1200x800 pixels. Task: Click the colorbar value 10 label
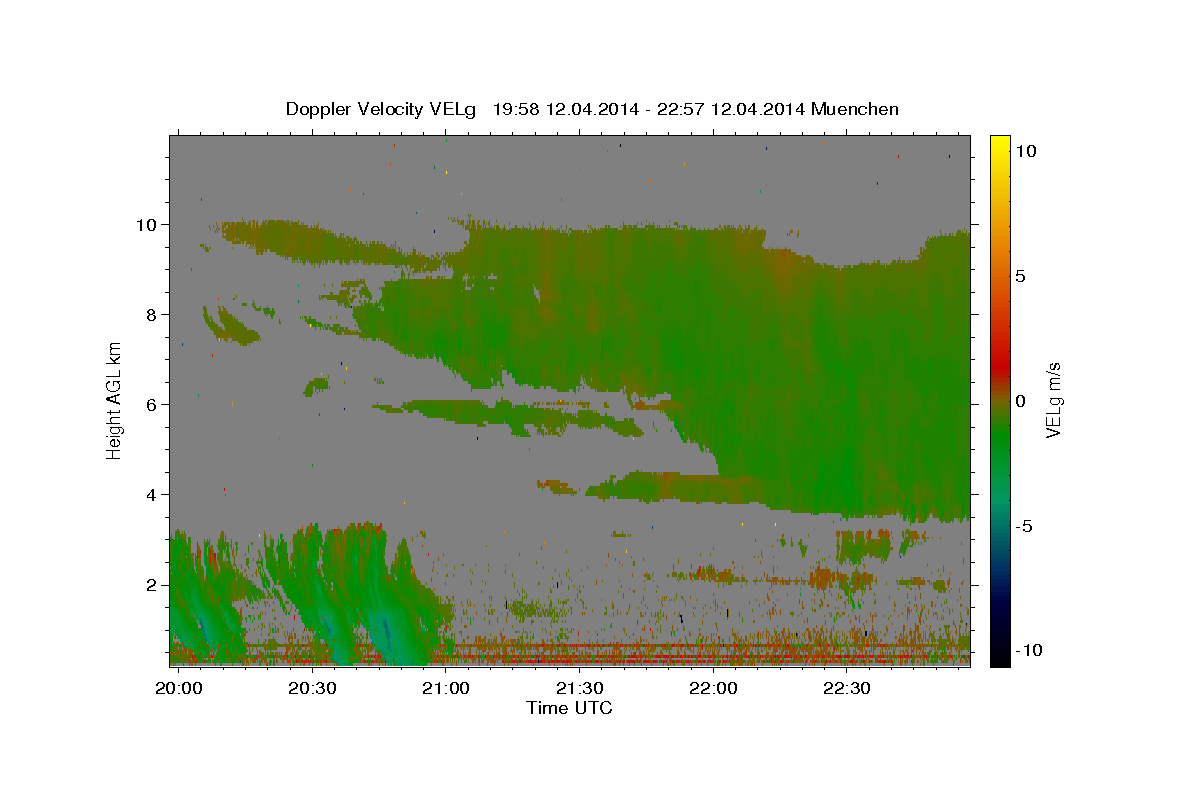point(1025,150)
